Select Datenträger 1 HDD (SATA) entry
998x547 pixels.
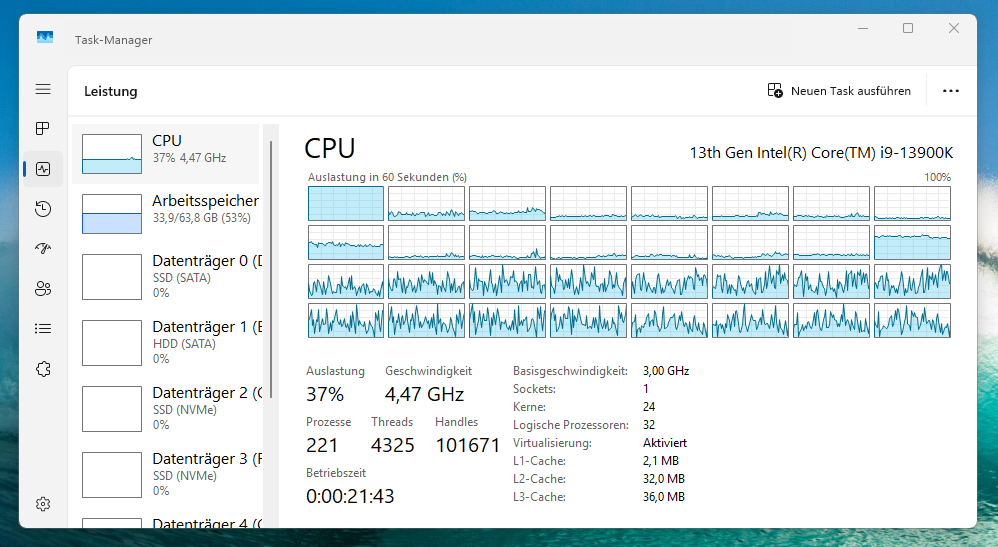[165, 343]
